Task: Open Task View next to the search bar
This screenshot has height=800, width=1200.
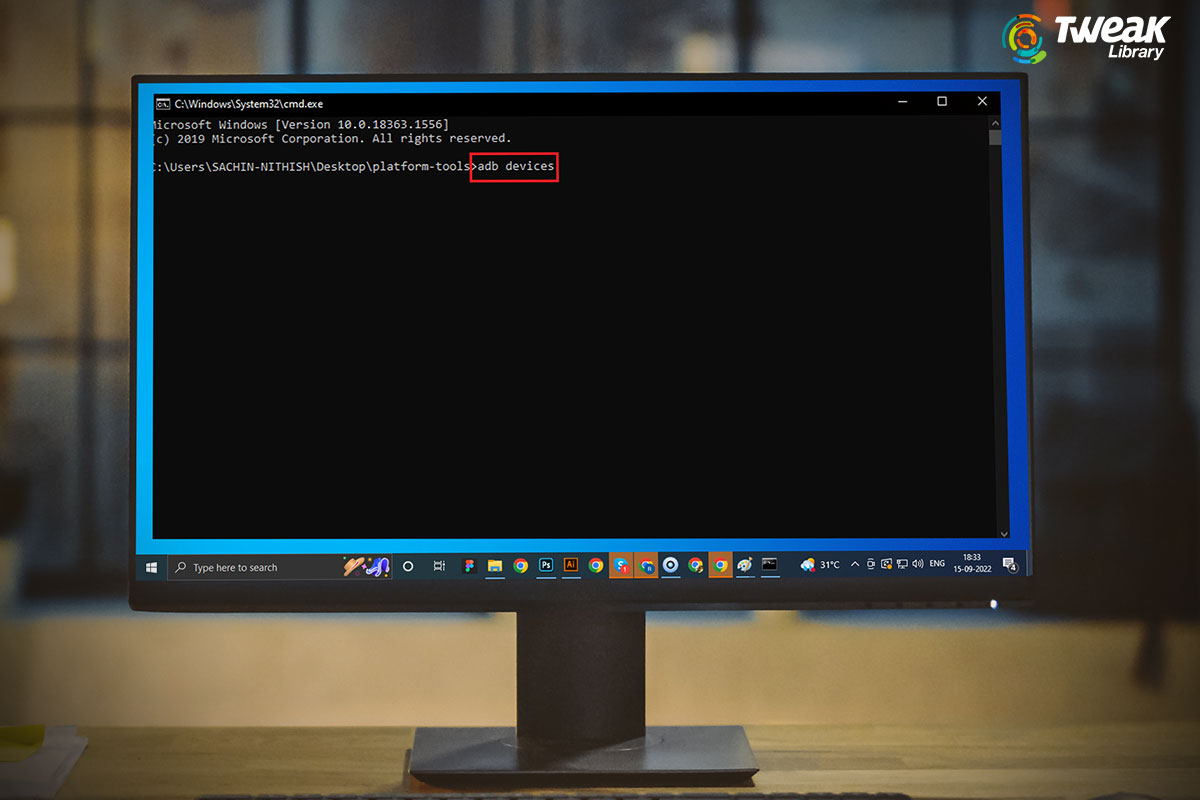Action: click(437, 565)
